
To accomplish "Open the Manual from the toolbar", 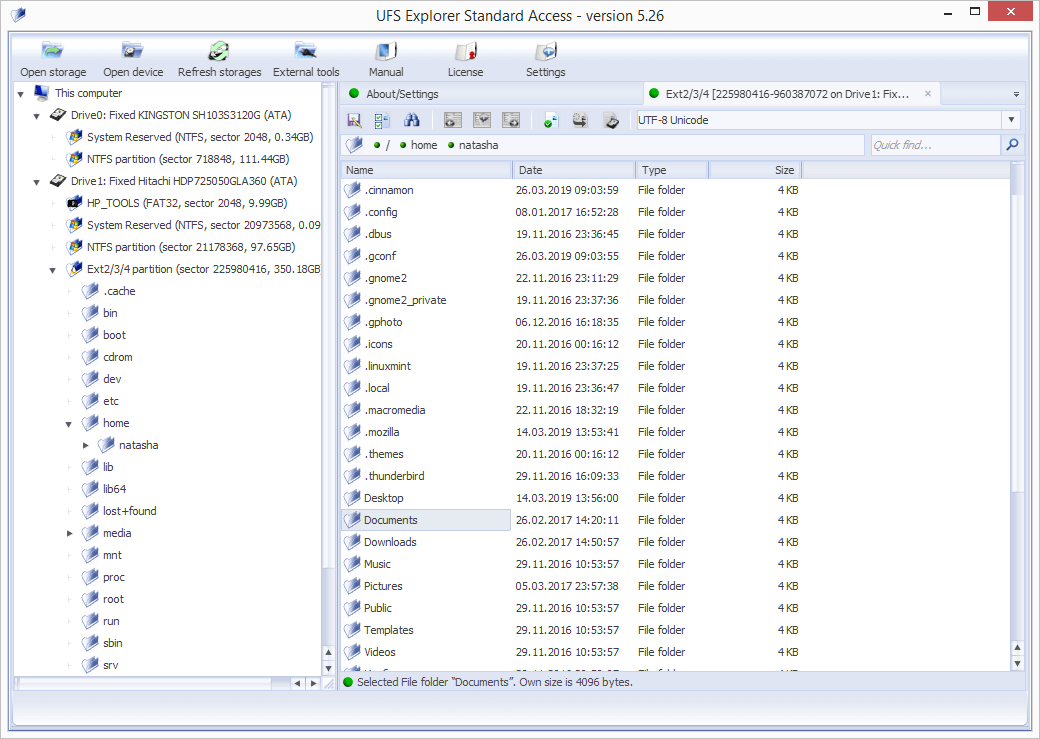I will [x=386, y=52].
